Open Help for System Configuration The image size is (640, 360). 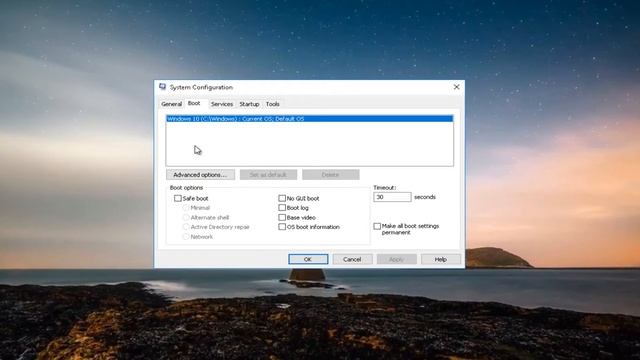point(441,259)
